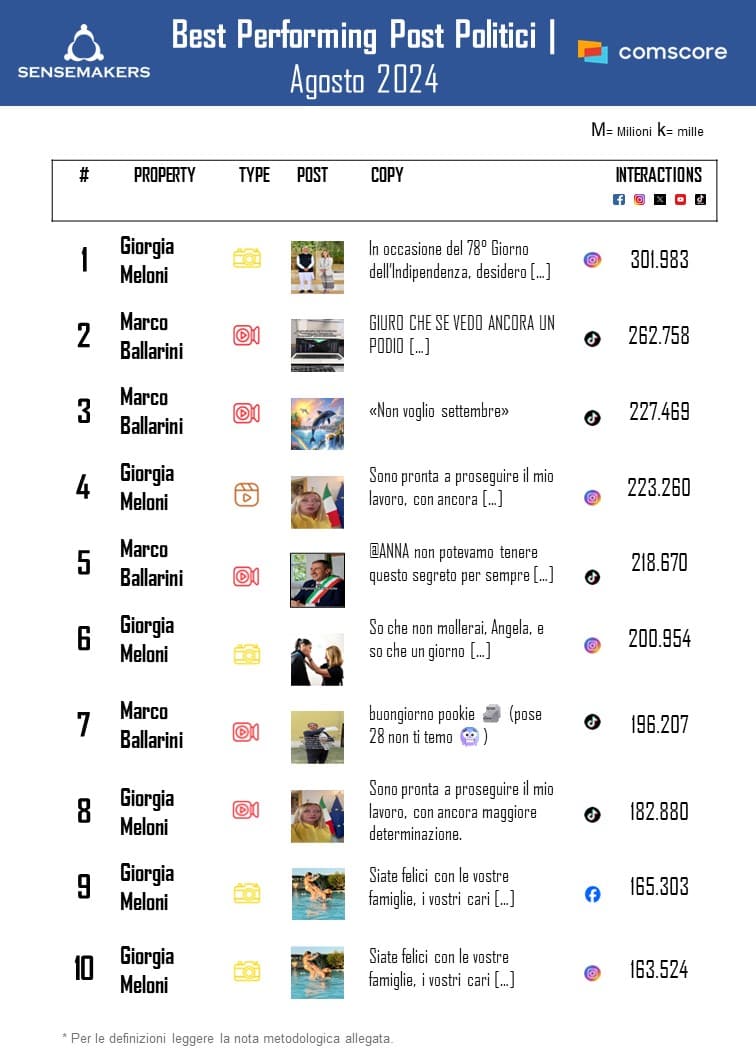Click the video icon for «Non voglio settembre»
The width and height of the screenshot is (756, 1058).
pyautogui.click(x=246, y=413)
